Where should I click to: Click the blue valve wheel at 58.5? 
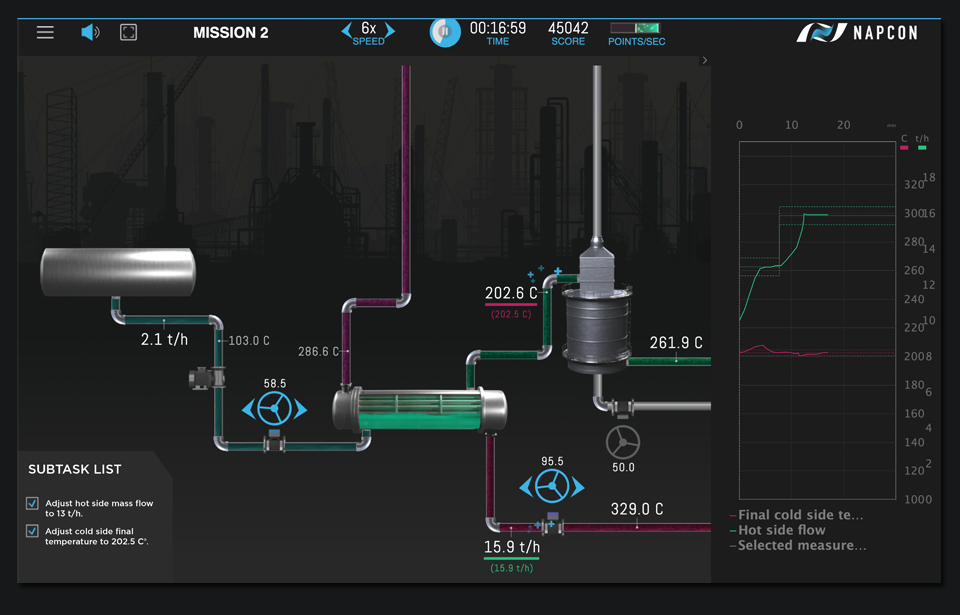(274, 409)
